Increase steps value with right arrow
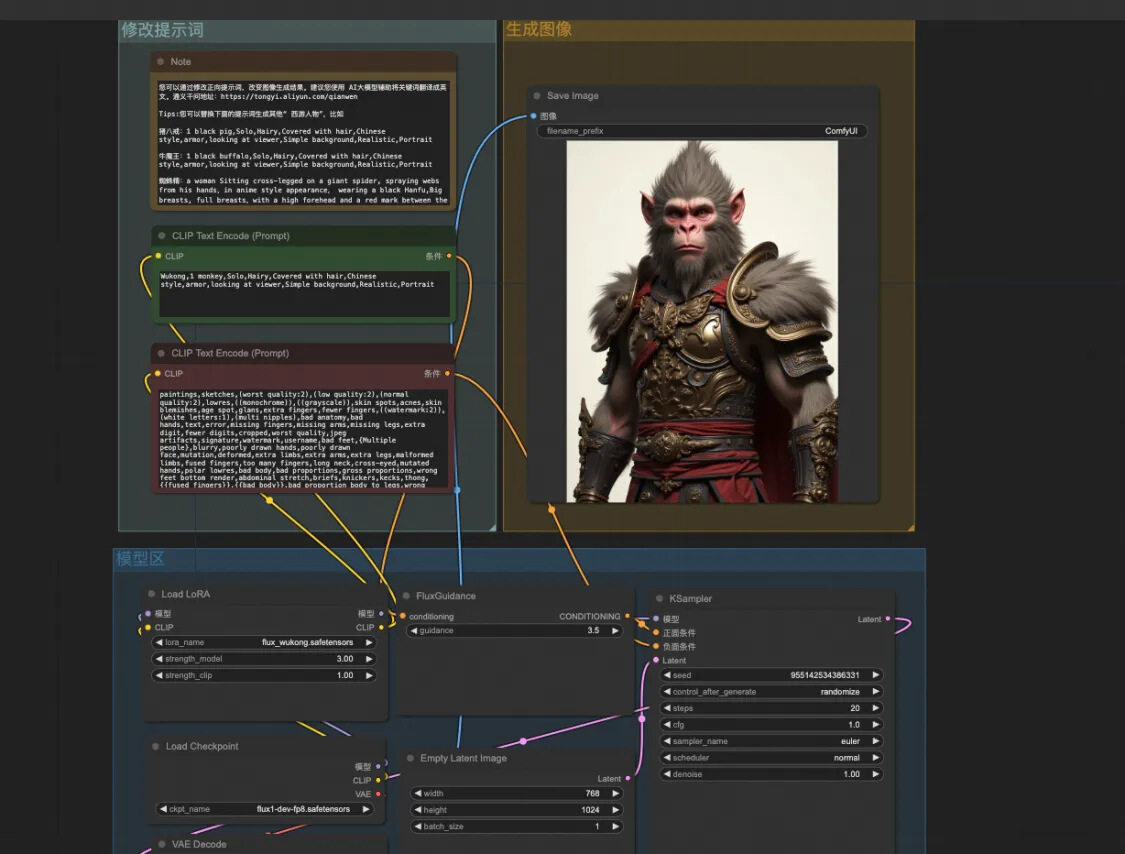The height and width of the screenshot is (854, 1125). pos(875,708)
